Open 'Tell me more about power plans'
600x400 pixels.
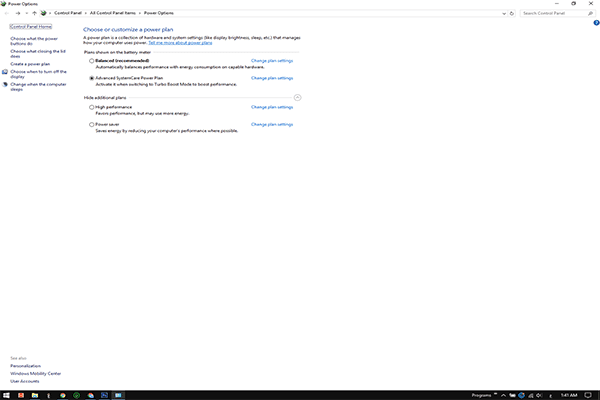pos(180,43)
